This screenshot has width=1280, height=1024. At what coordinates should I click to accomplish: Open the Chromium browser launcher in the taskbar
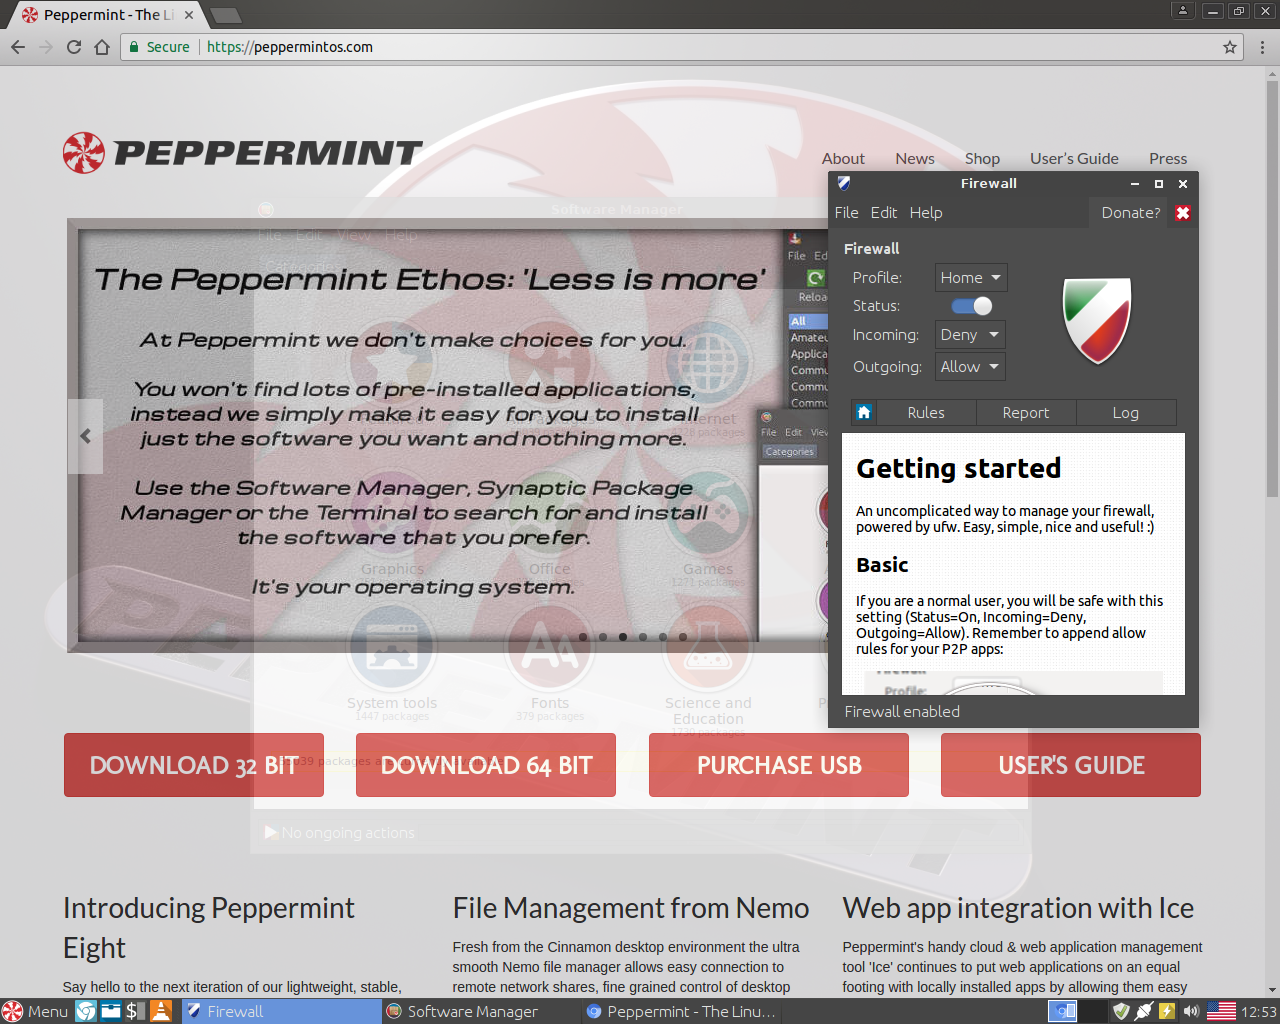click(x=86, y=1011)
